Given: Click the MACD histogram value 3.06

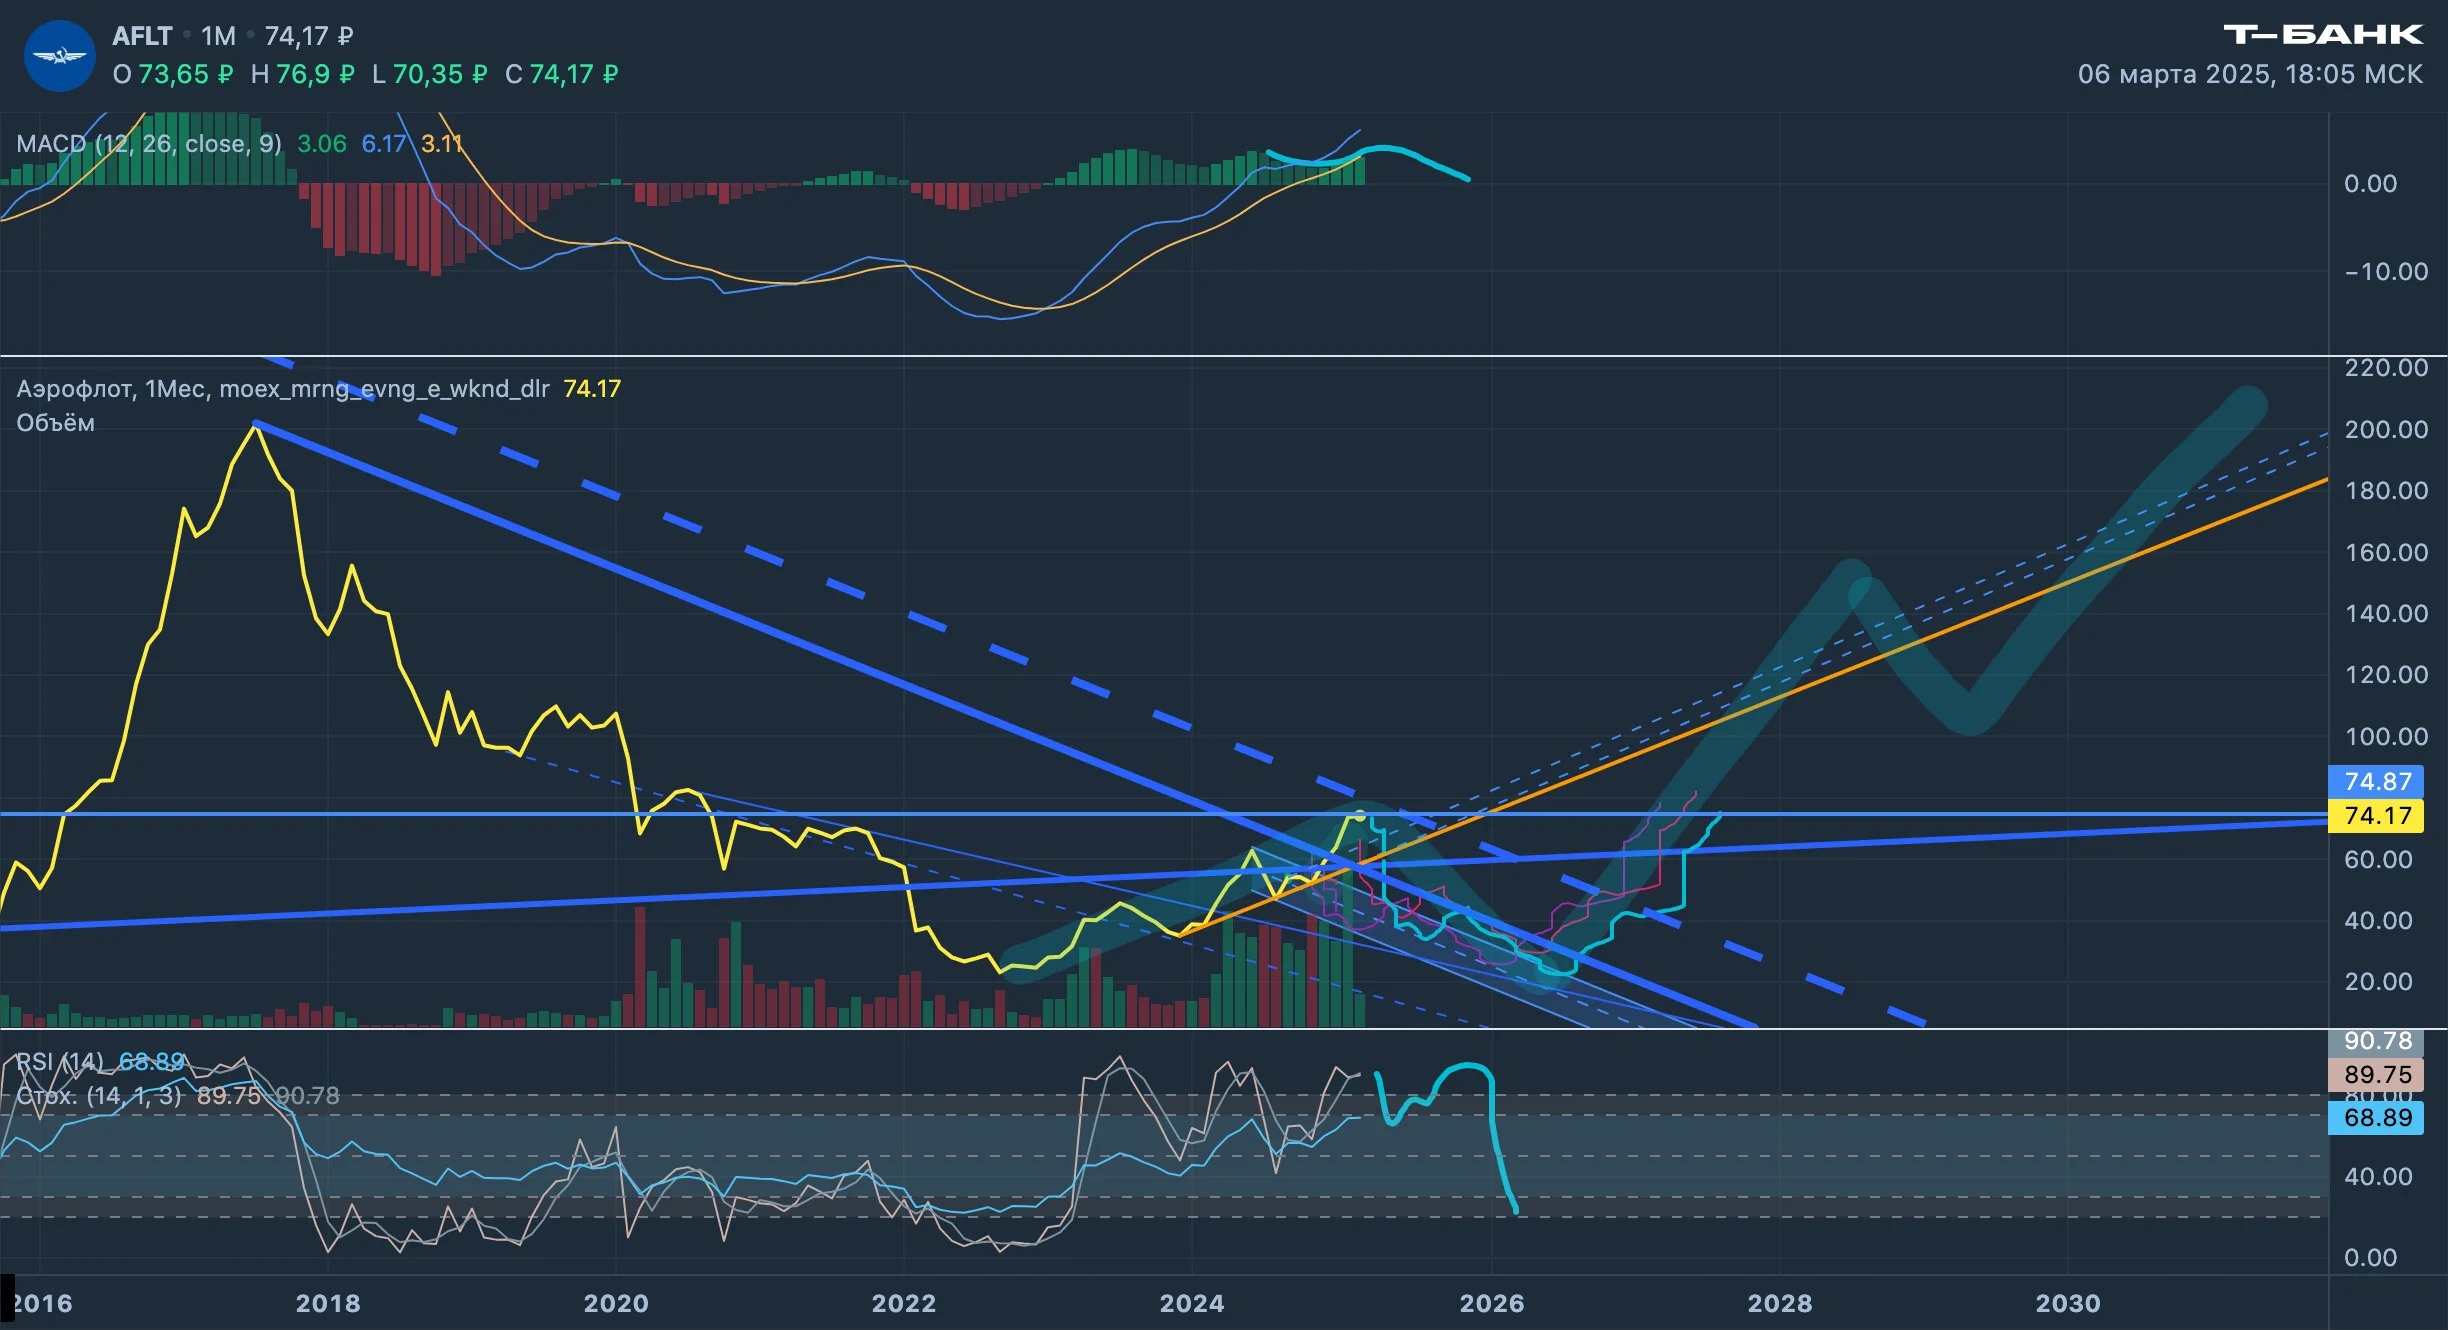Looking at the screenshot, I should coord(322,144).
